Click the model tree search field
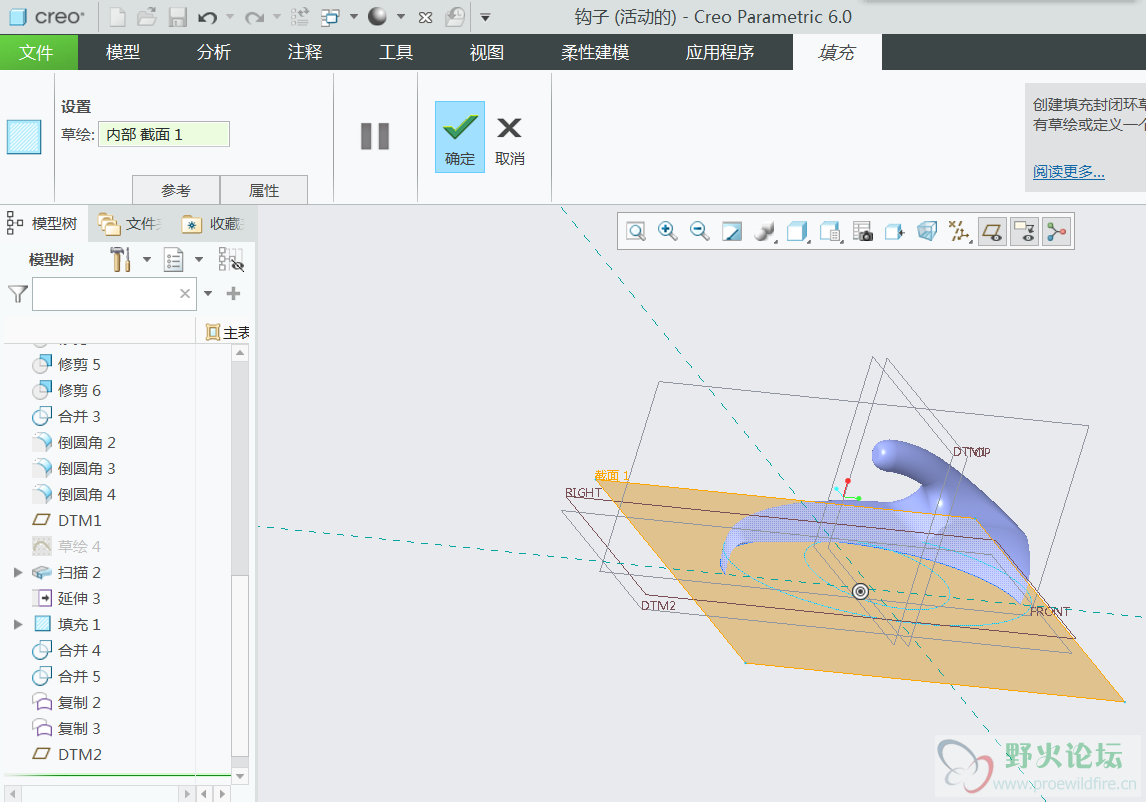This screenshot has width=1146, height=802. [114, 294]
